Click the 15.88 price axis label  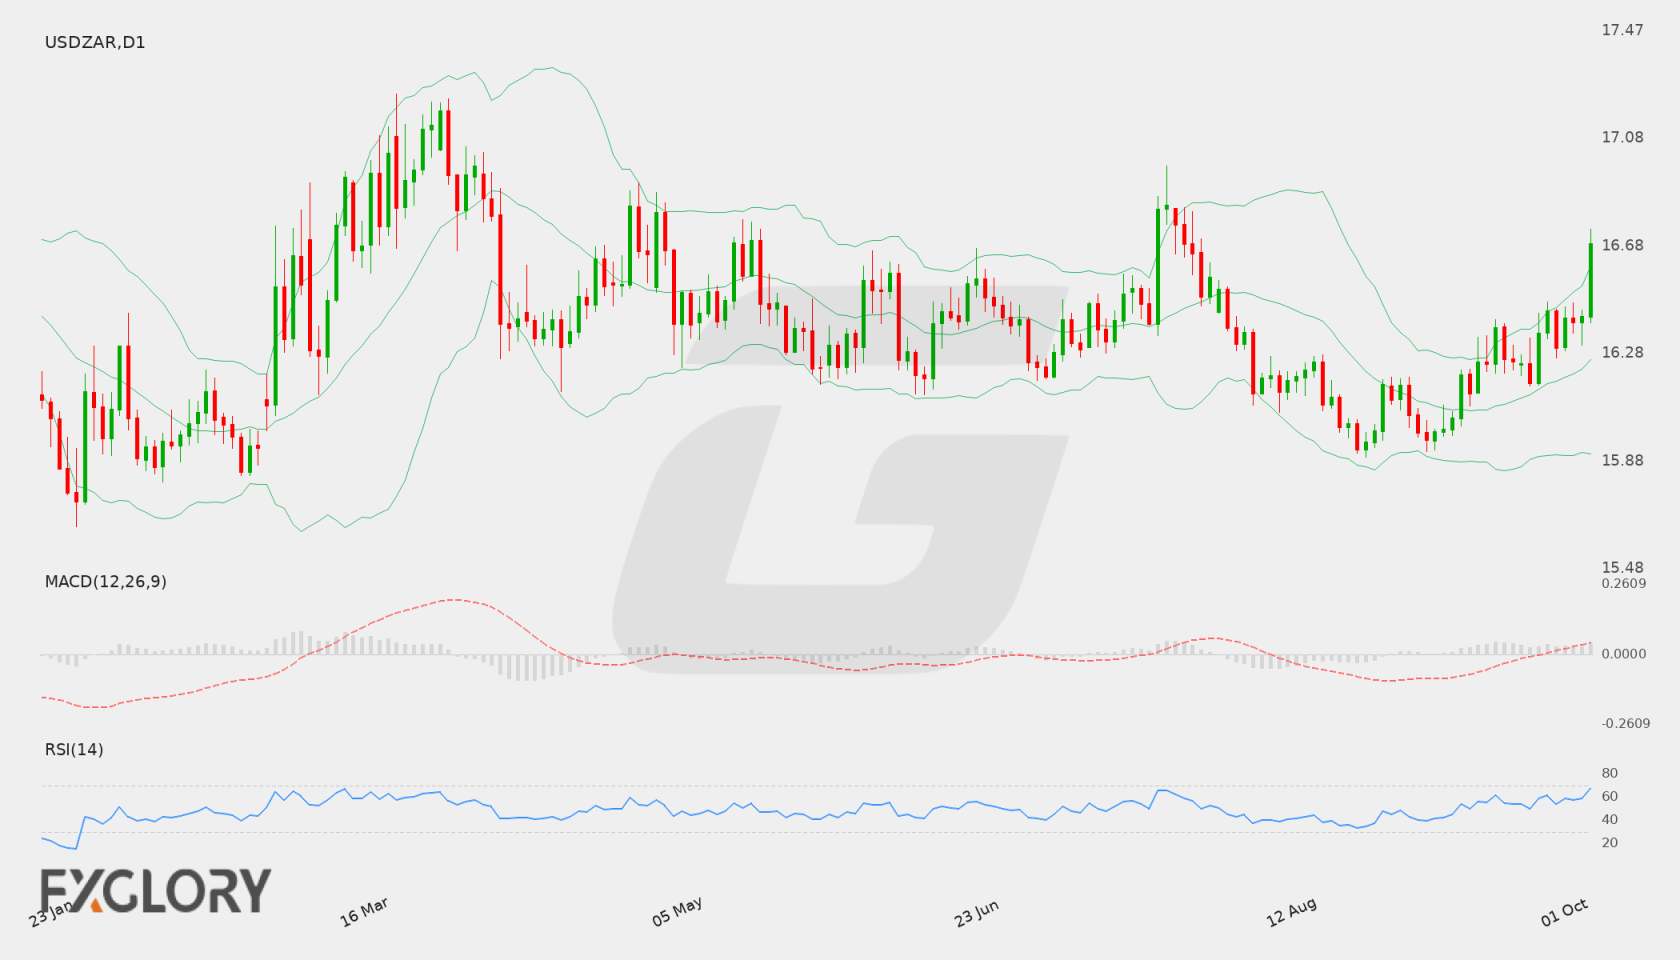[1622, 460]
